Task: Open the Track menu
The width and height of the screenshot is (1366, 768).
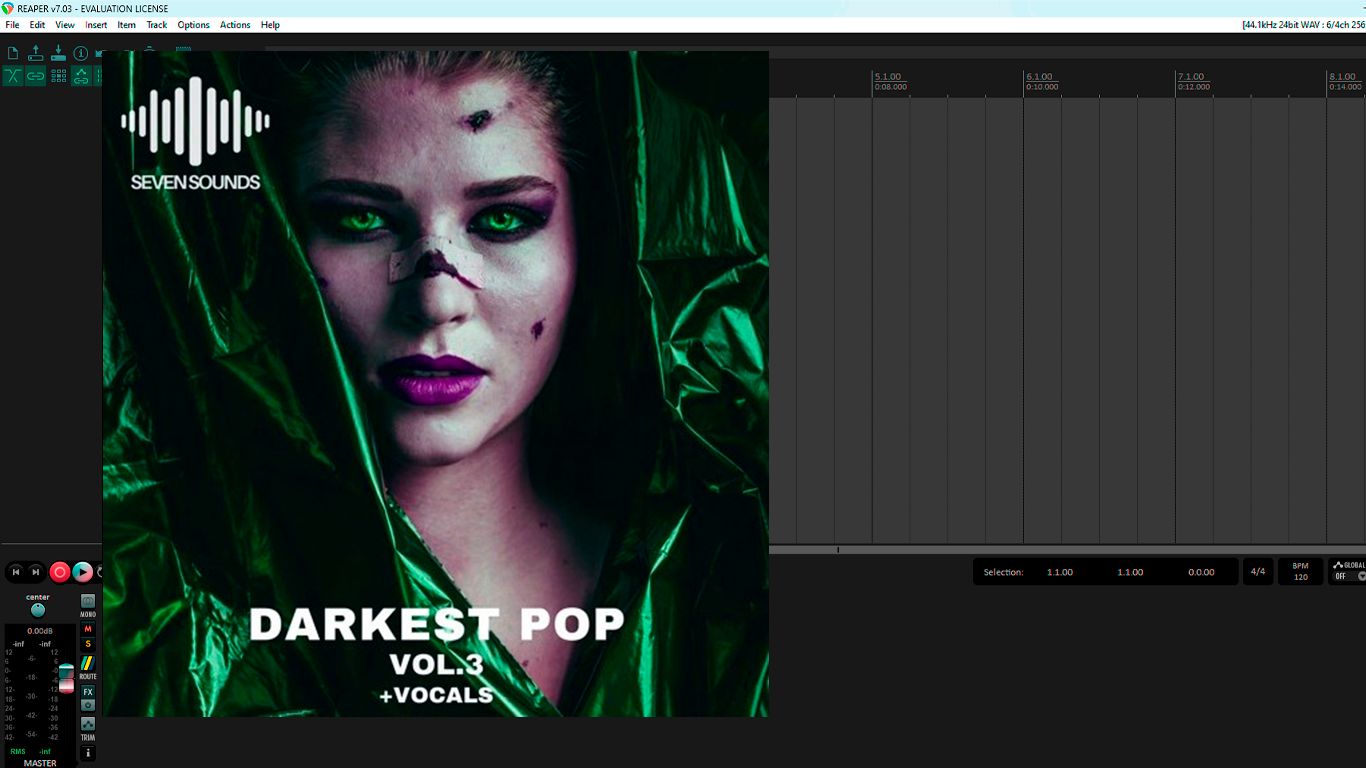Action: [157, 25]
